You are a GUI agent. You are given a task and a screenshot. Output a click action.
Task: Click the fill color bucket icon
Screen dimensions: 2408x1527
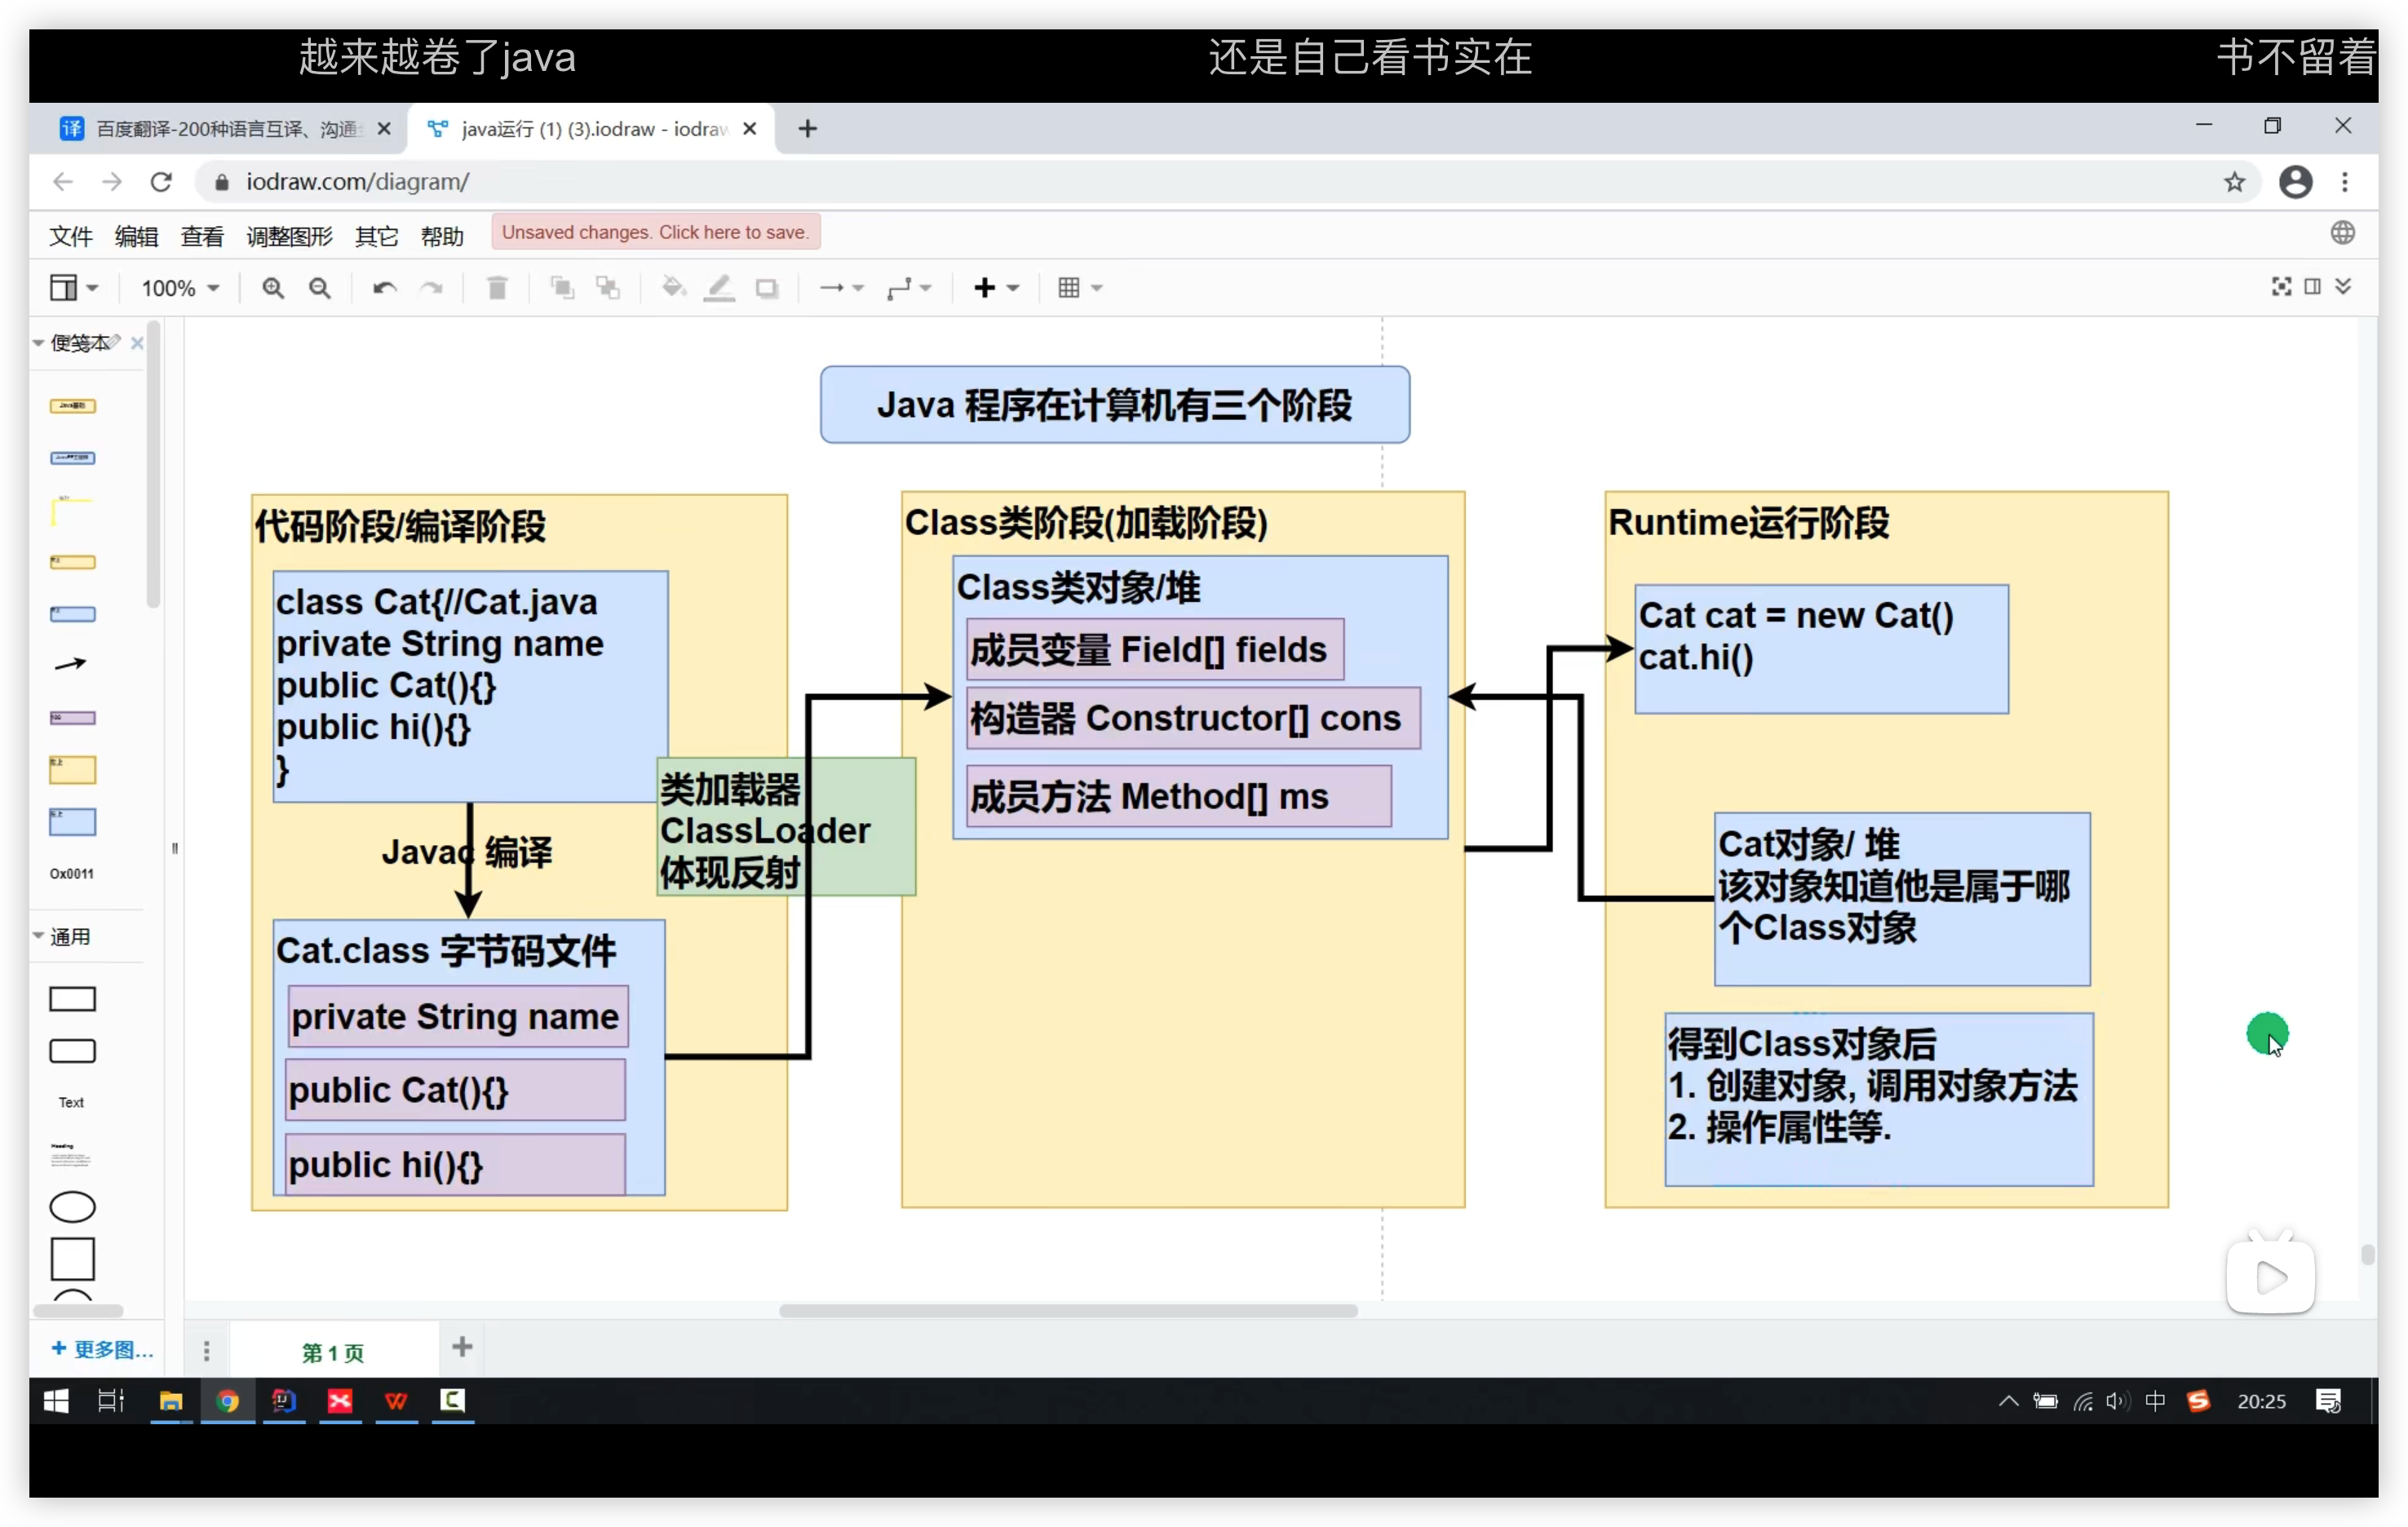tap(673, 288)
